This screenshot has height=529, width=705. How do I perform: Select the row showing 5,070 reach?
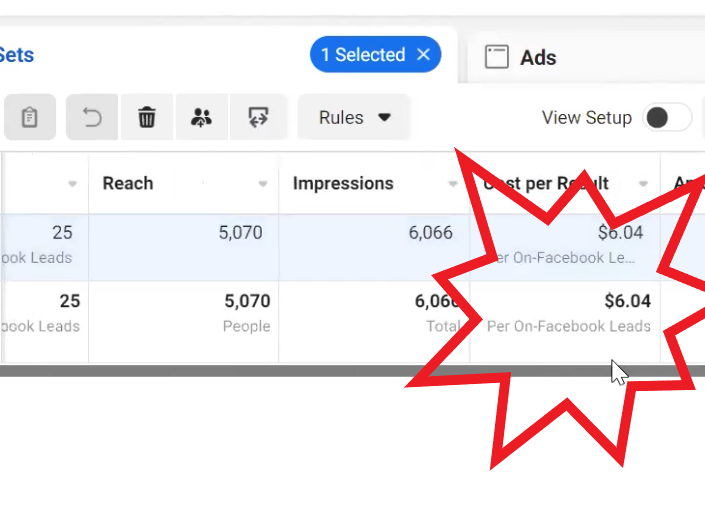coord(352,247)
